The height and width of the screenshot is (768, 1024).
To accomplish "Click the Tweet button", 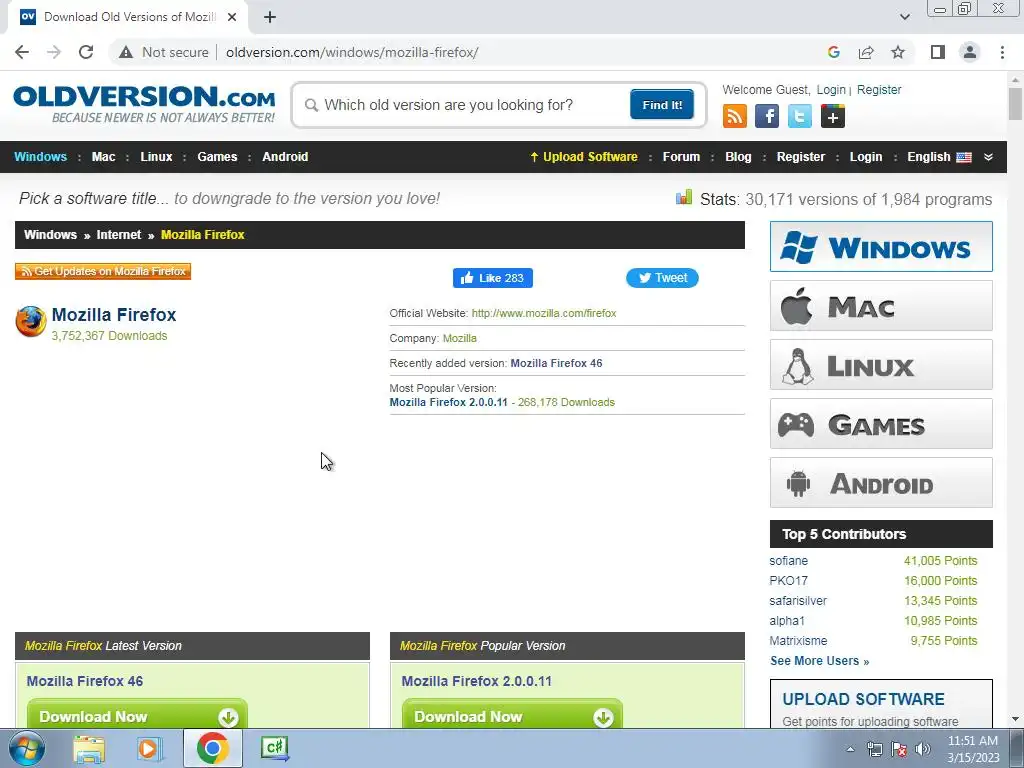I will 662,278.
